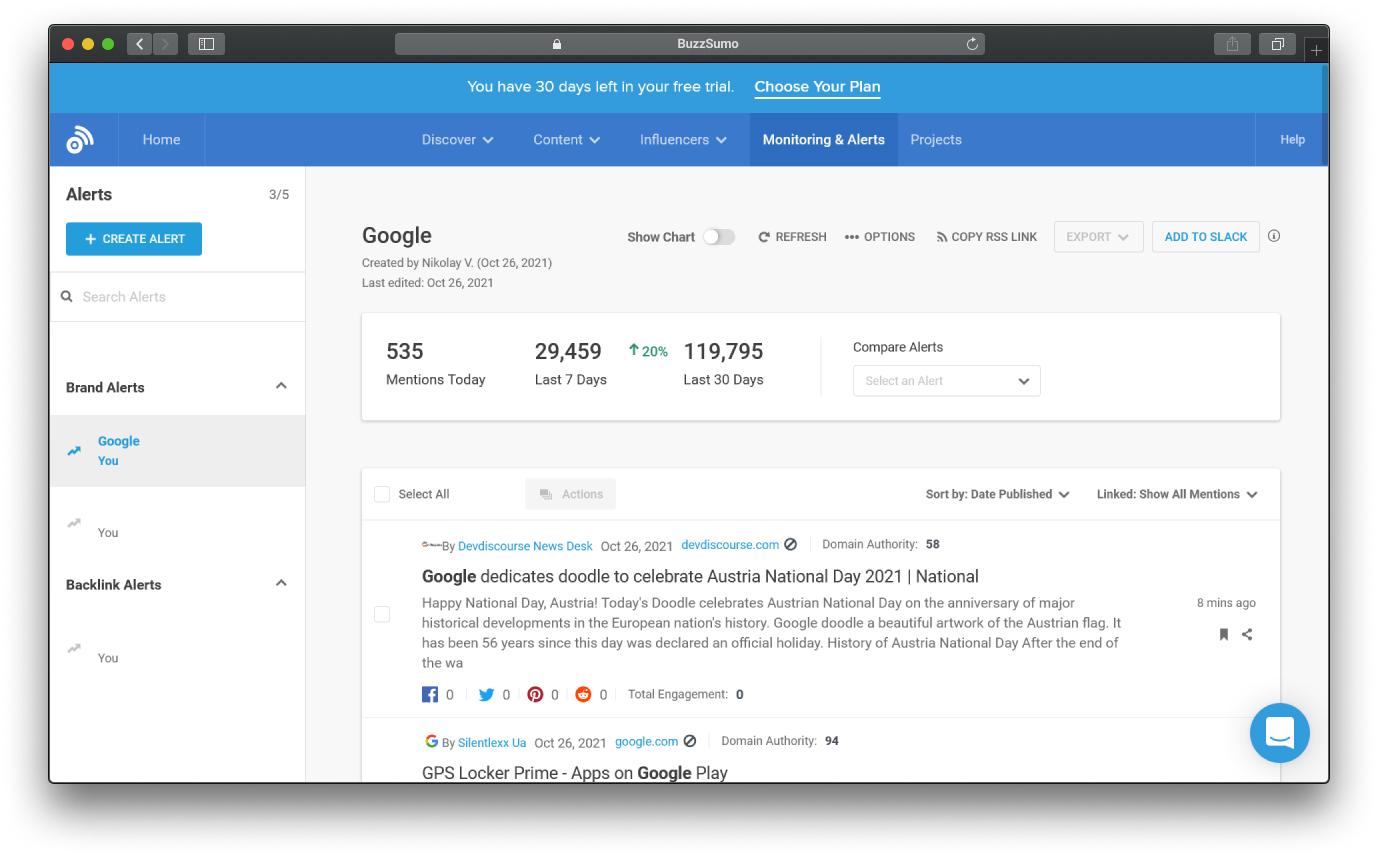Open the Influencers dropdown menu

(x=683, y=140)
